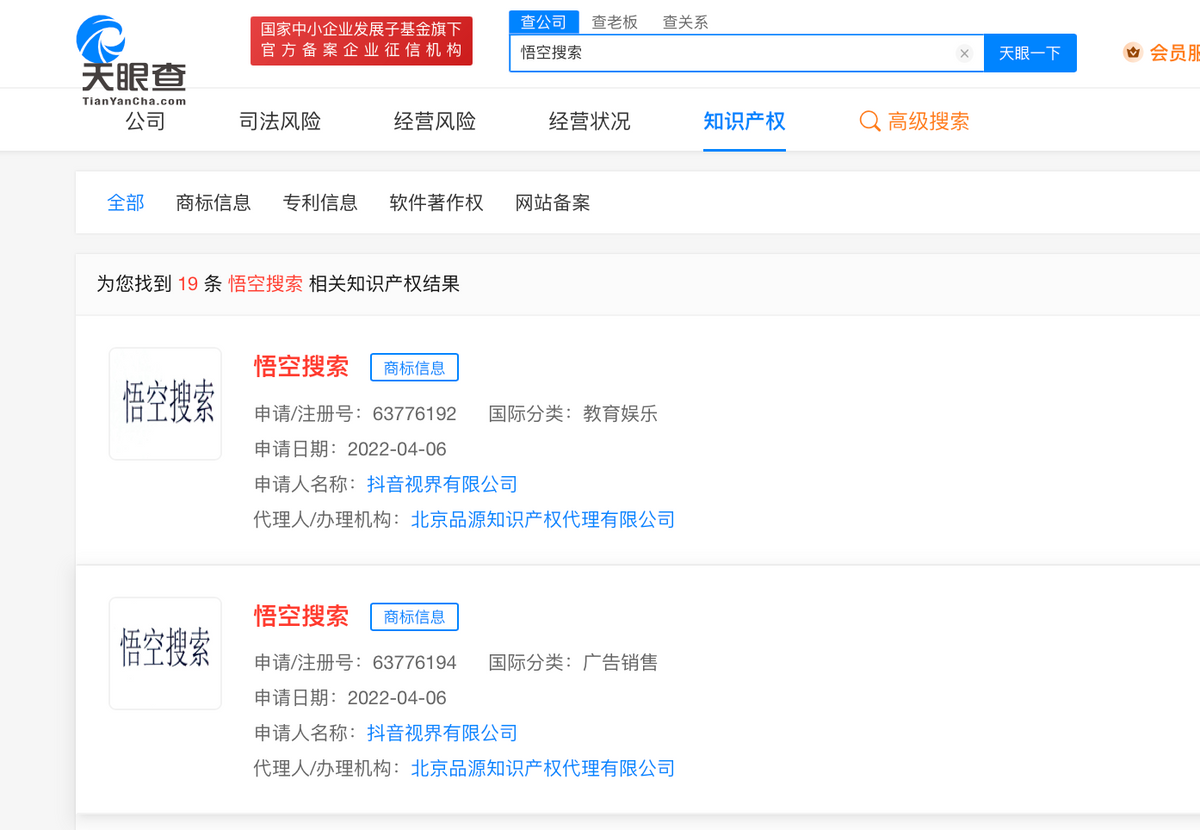The width and height of the screenshot is (1200, 830).
Task: Switch to 查关系 search mode
Action: pyautogui.click(x=685, y=22)
